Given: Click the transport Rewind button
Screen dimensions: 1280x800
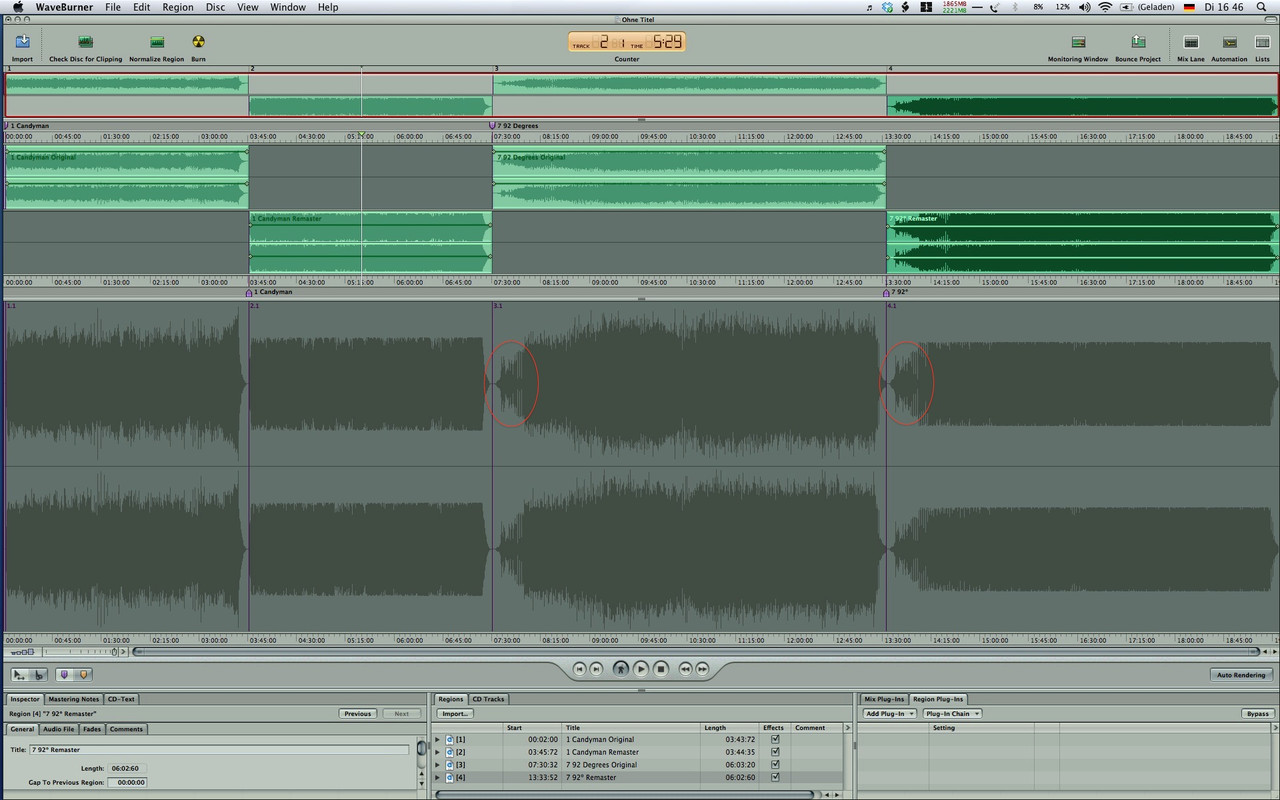Looking at the screenshot, I should pyautogui.click(x=686, y=669).
